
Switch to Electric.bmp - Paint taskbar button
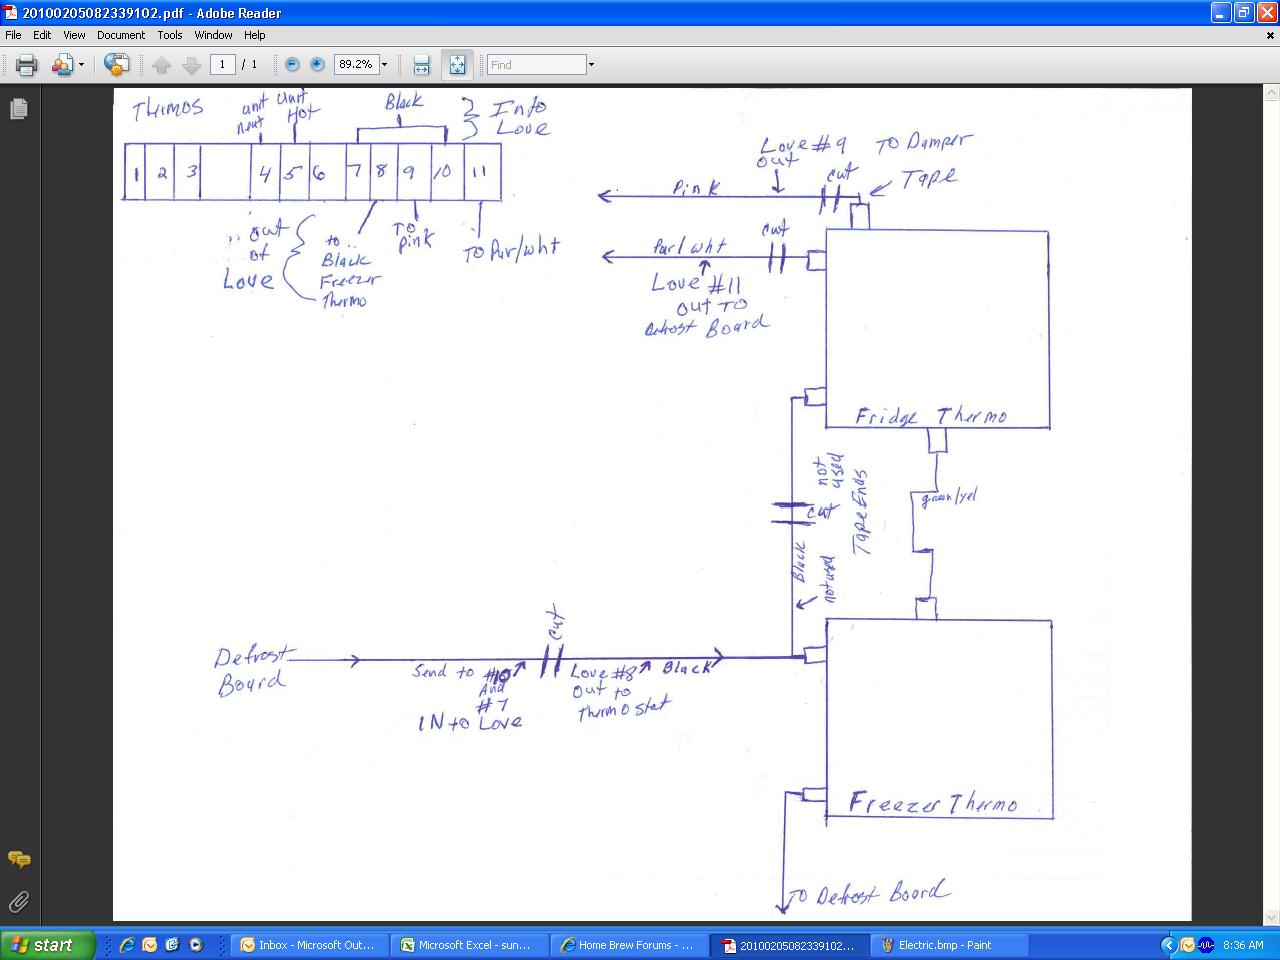[x=936, y=945]
